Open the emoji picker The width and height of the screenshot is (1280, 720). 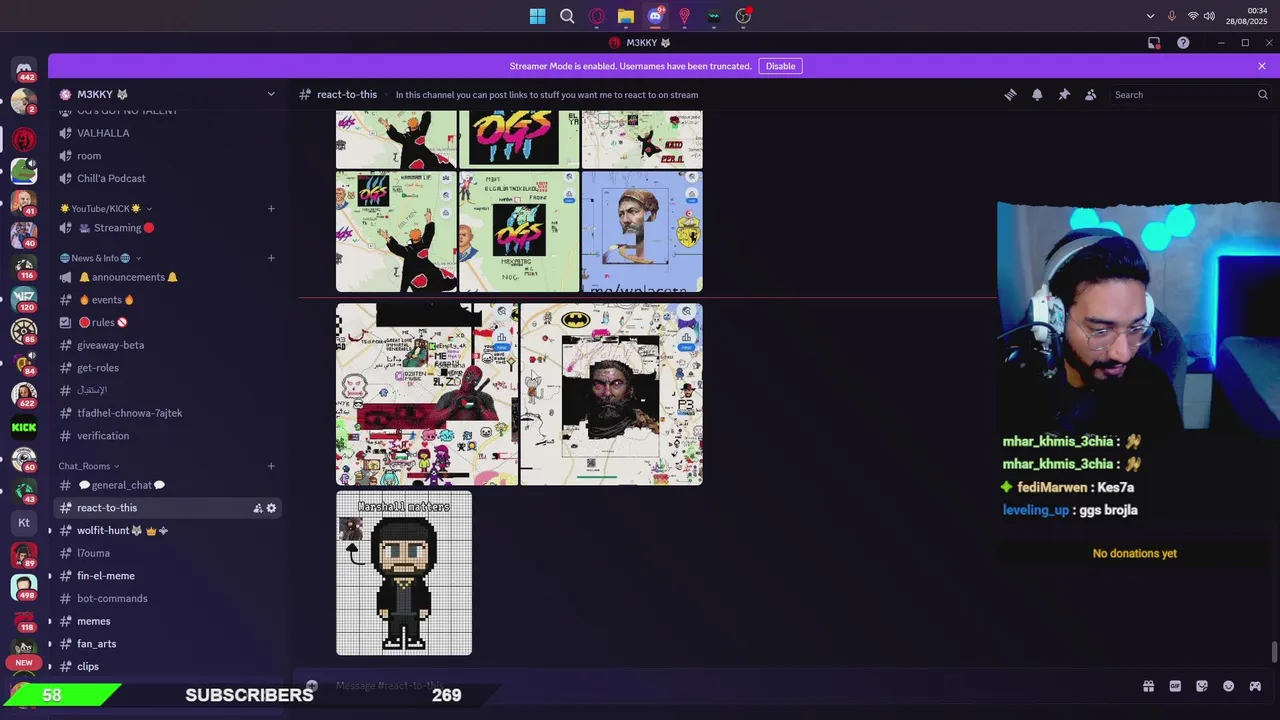pos(1229,686)
